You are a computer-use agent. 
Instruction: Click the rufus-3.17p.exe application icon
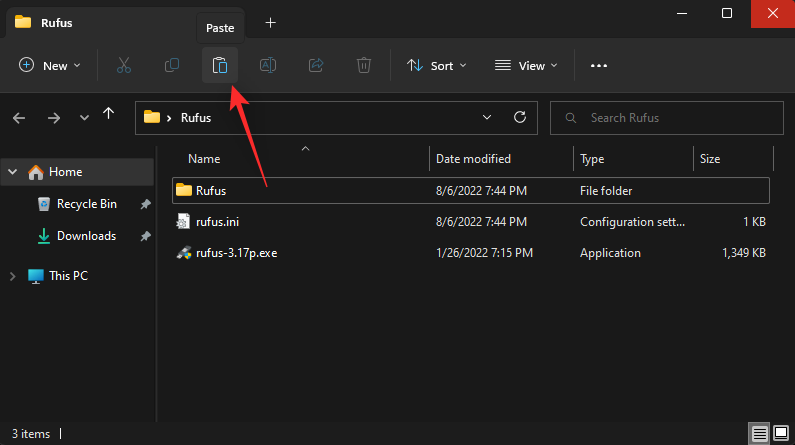(x=184, y=252)
